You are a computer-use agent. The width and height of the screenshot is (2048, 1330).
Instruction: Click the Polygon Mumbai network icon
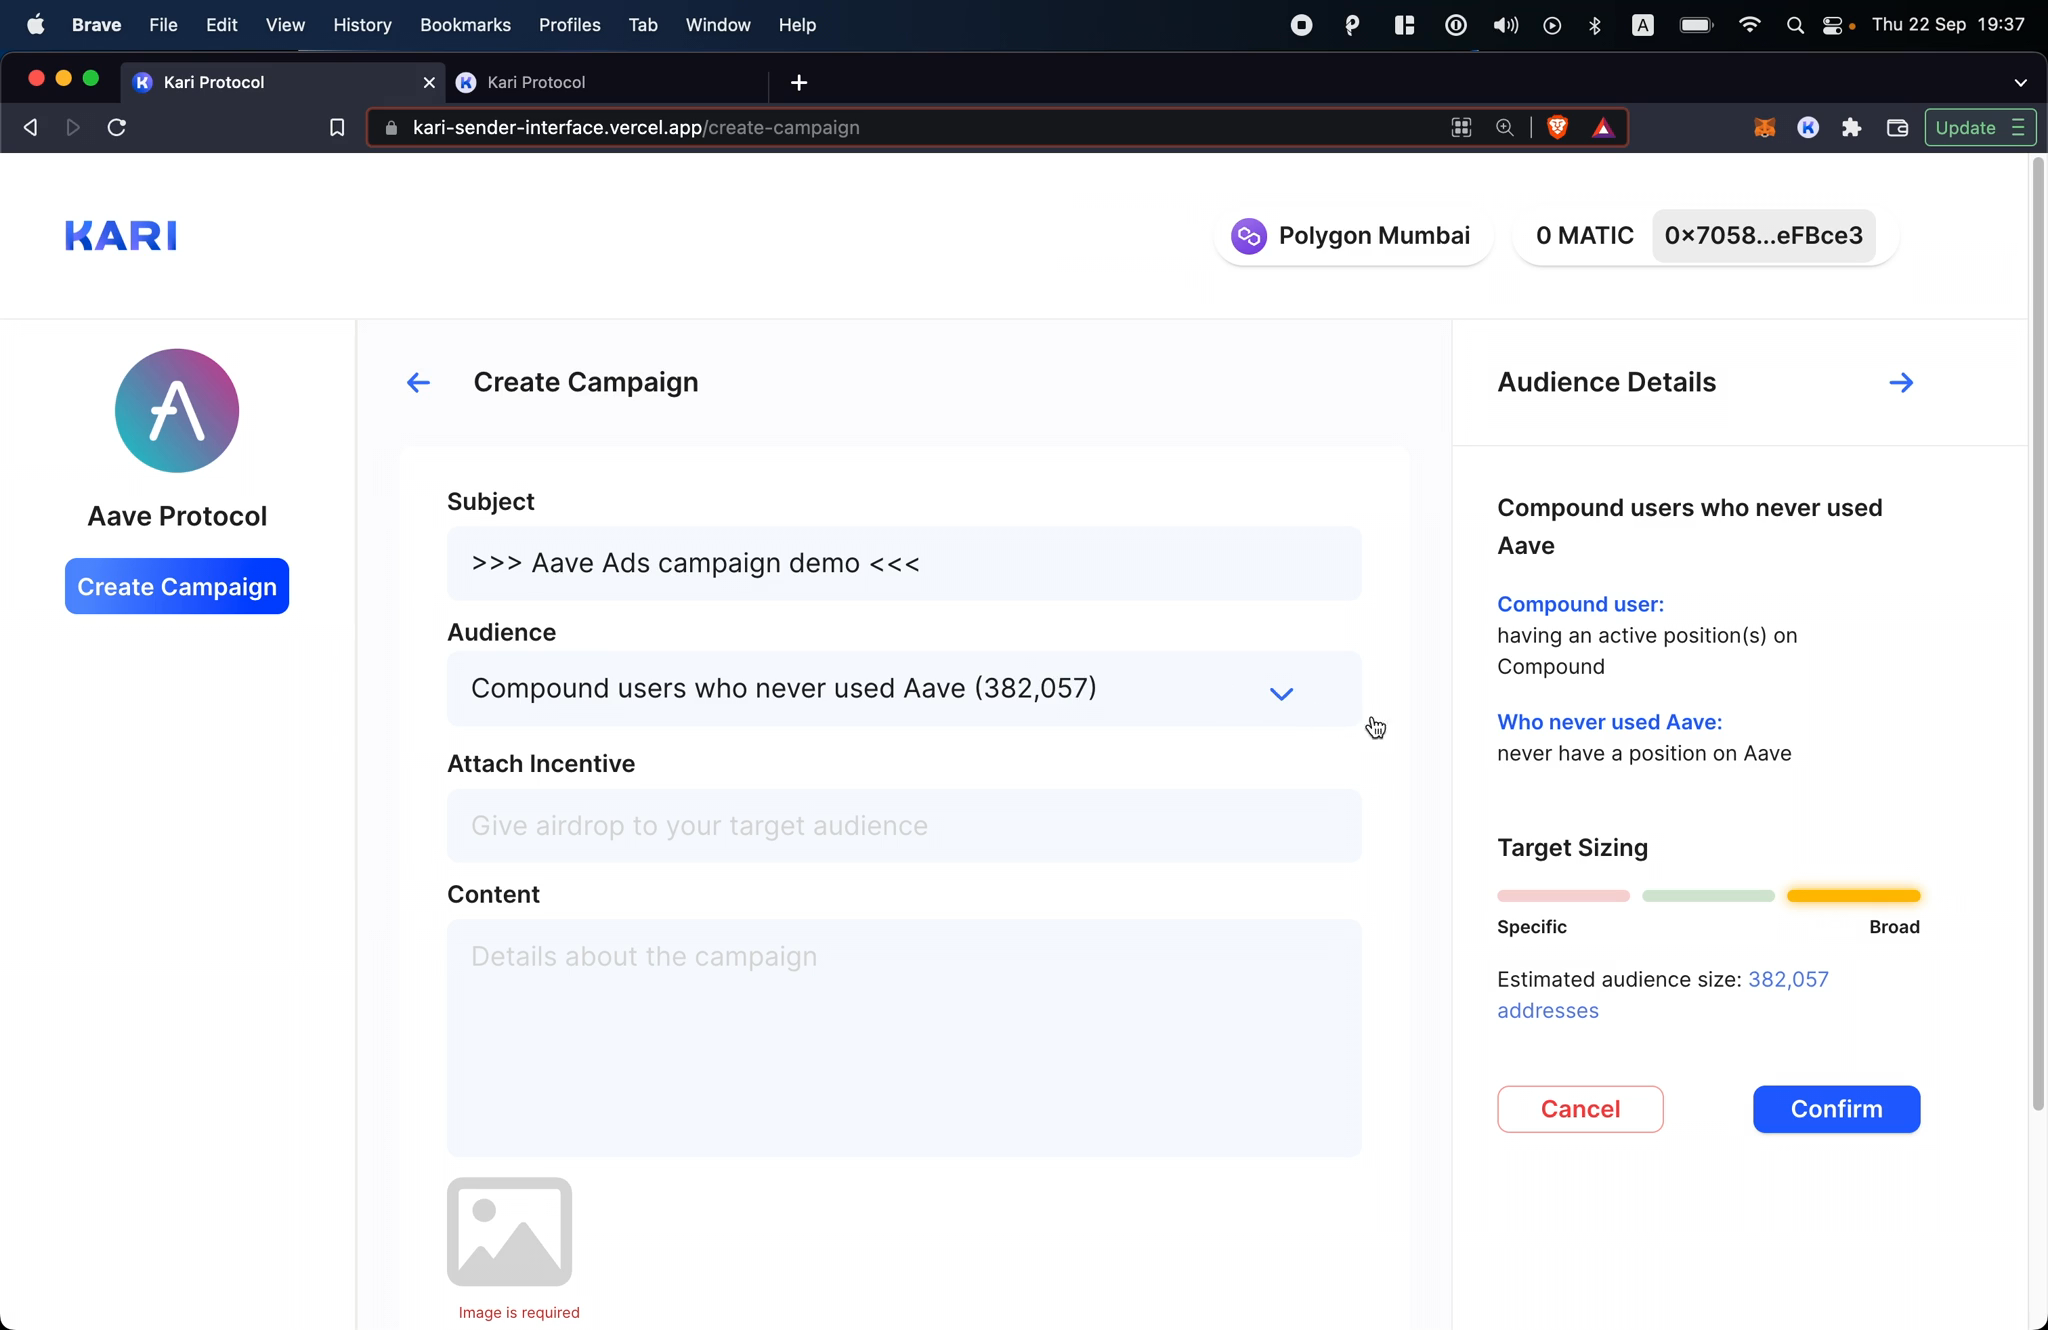coord(1248,236)
